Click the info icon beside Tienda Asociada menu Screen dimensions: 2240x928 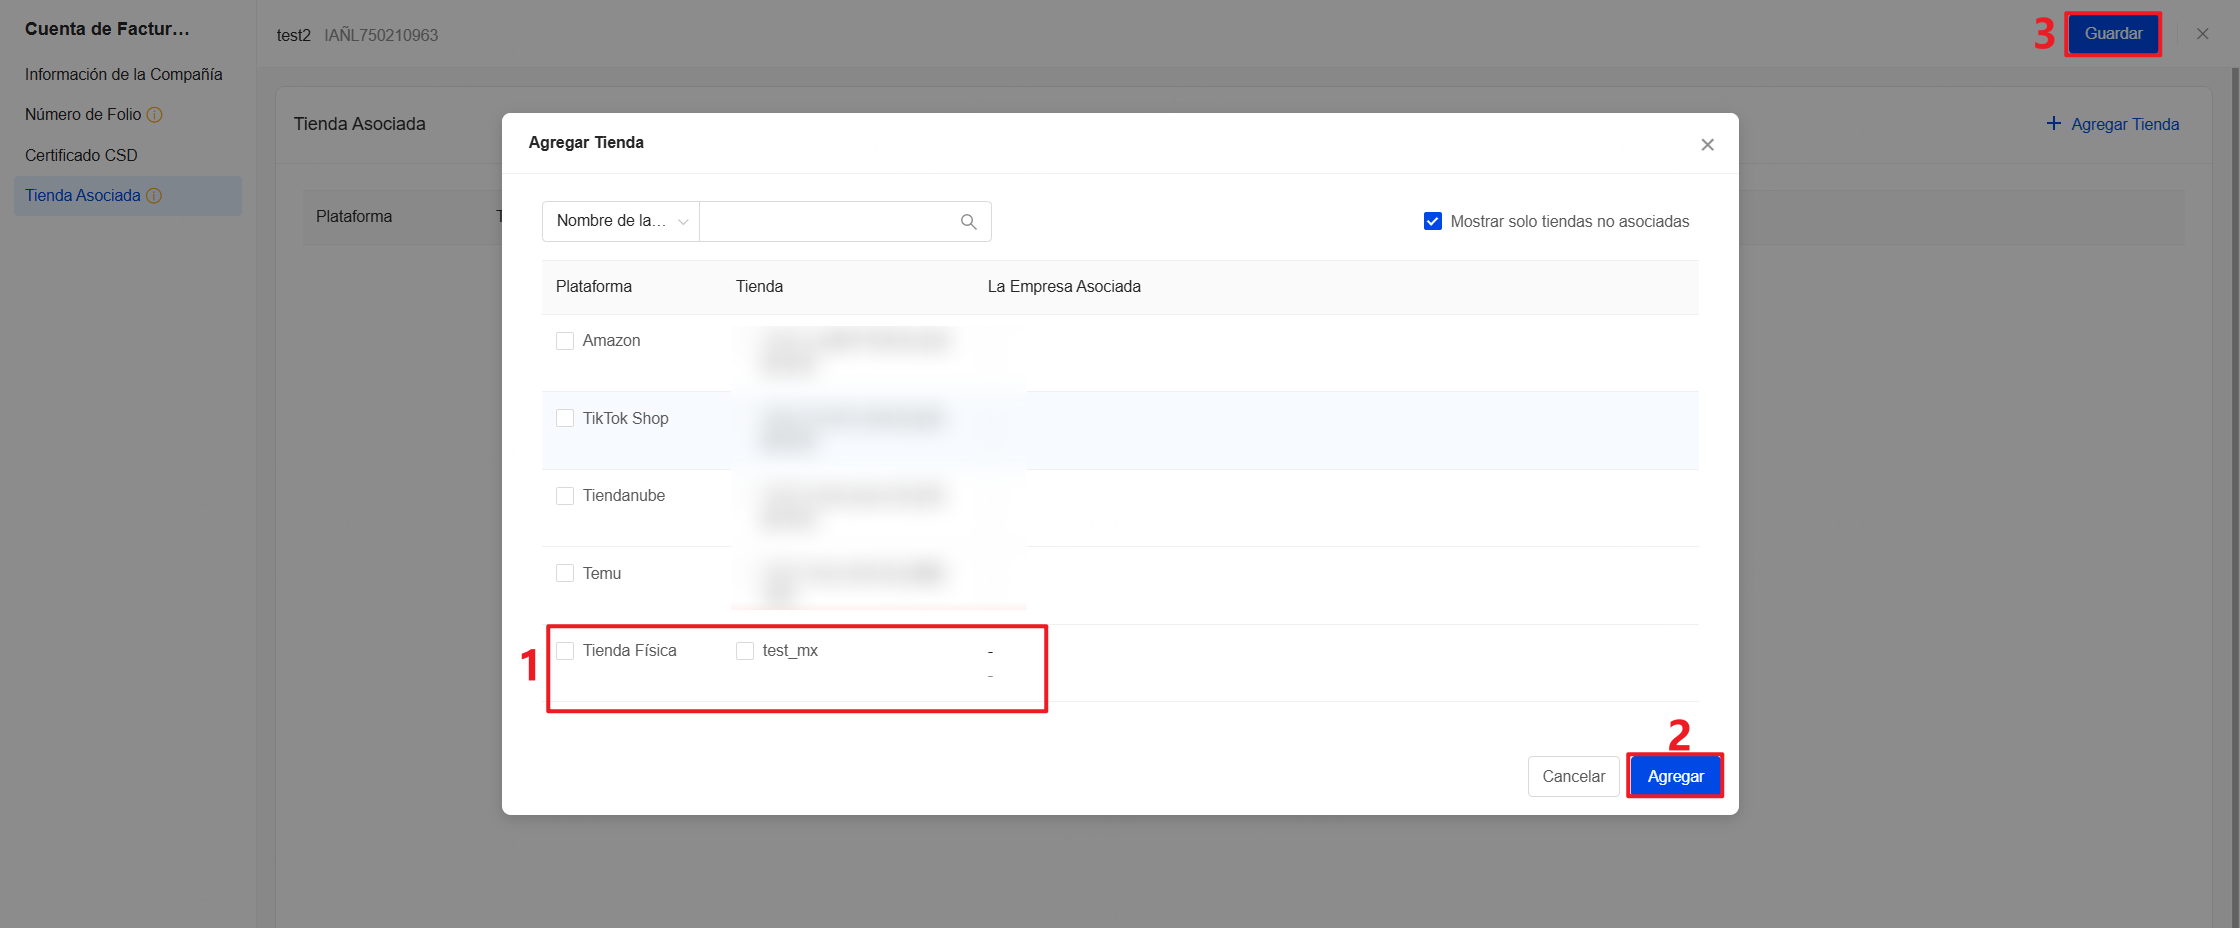click(x=154, y=196)
